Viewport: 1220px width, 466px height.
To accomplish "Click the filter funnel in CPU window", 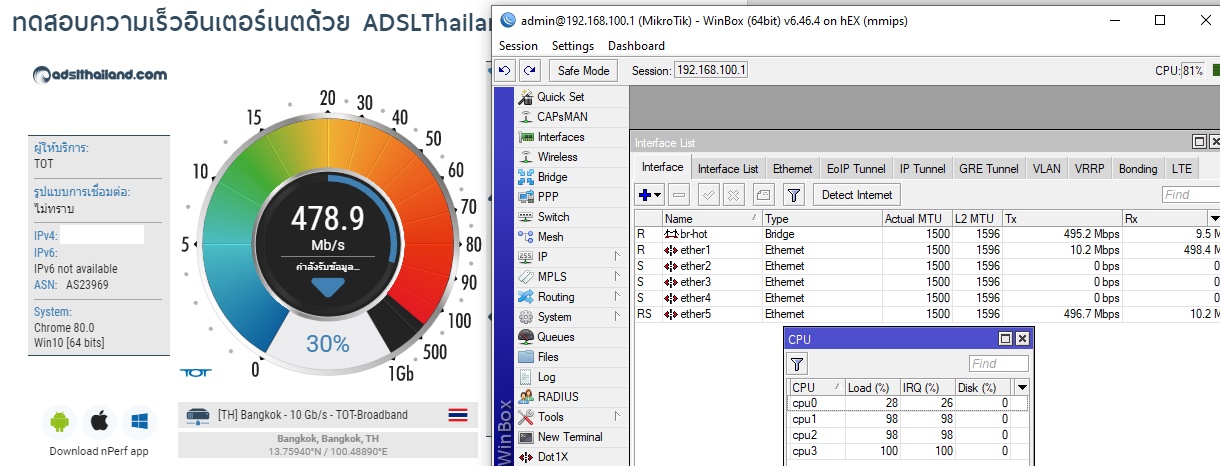I will (x=798, y=364).
